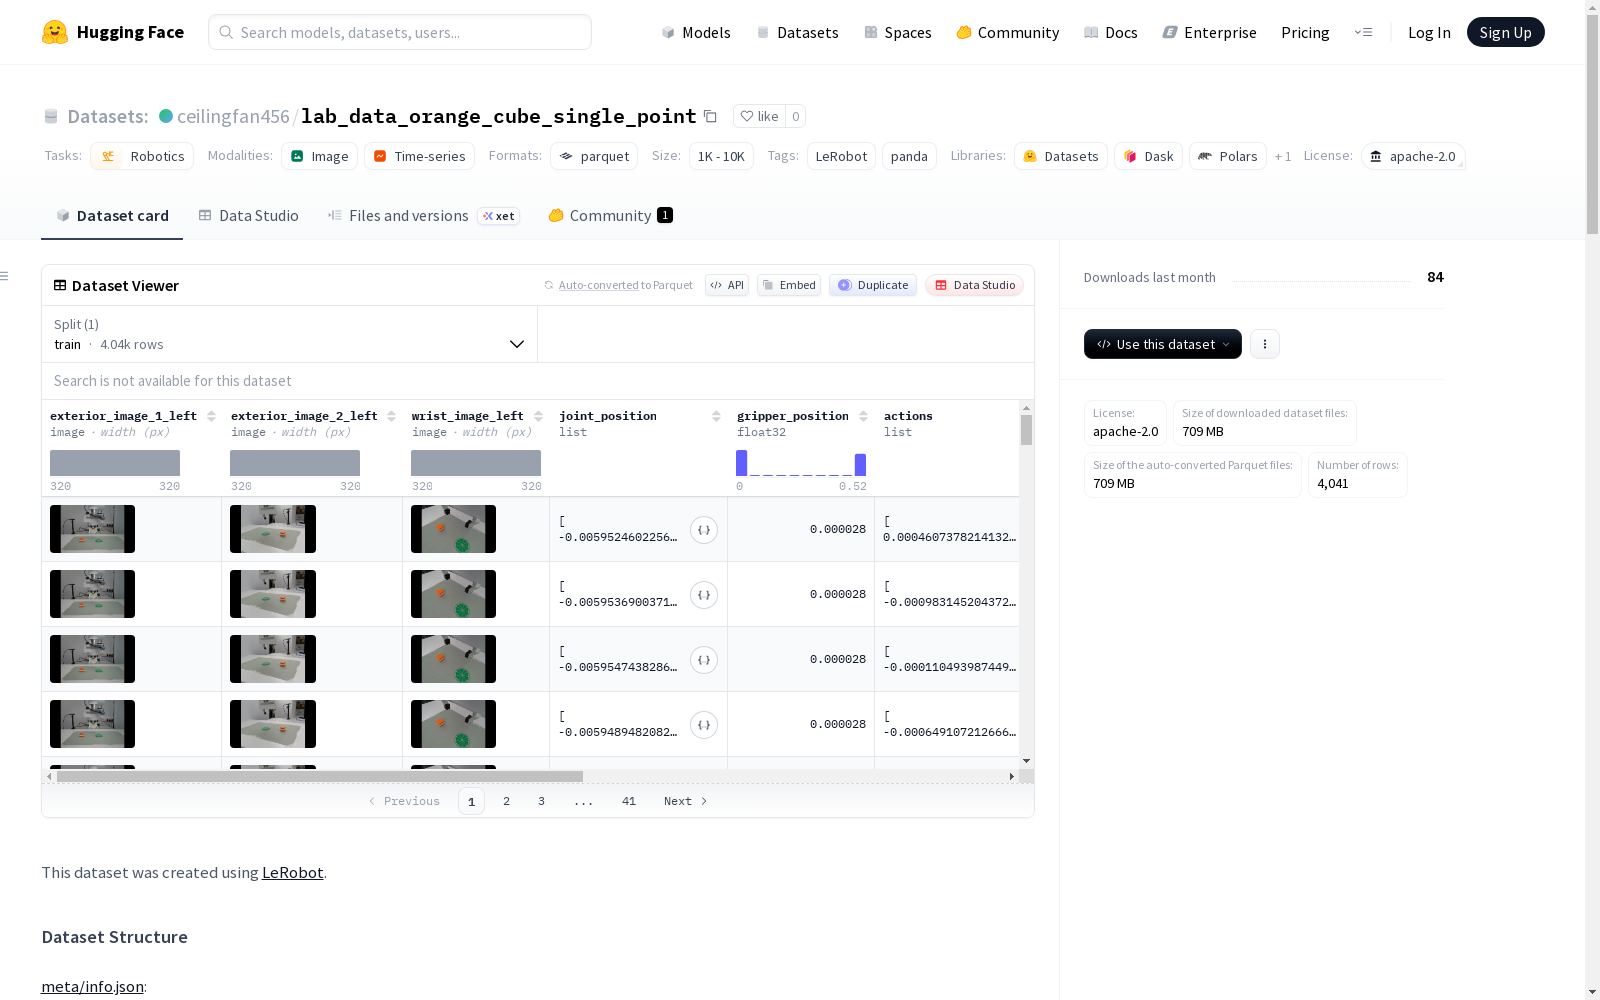This screenshot has height=1000, width=1600.
Task: Open the Dataset card tab
Action: point(112,216)
